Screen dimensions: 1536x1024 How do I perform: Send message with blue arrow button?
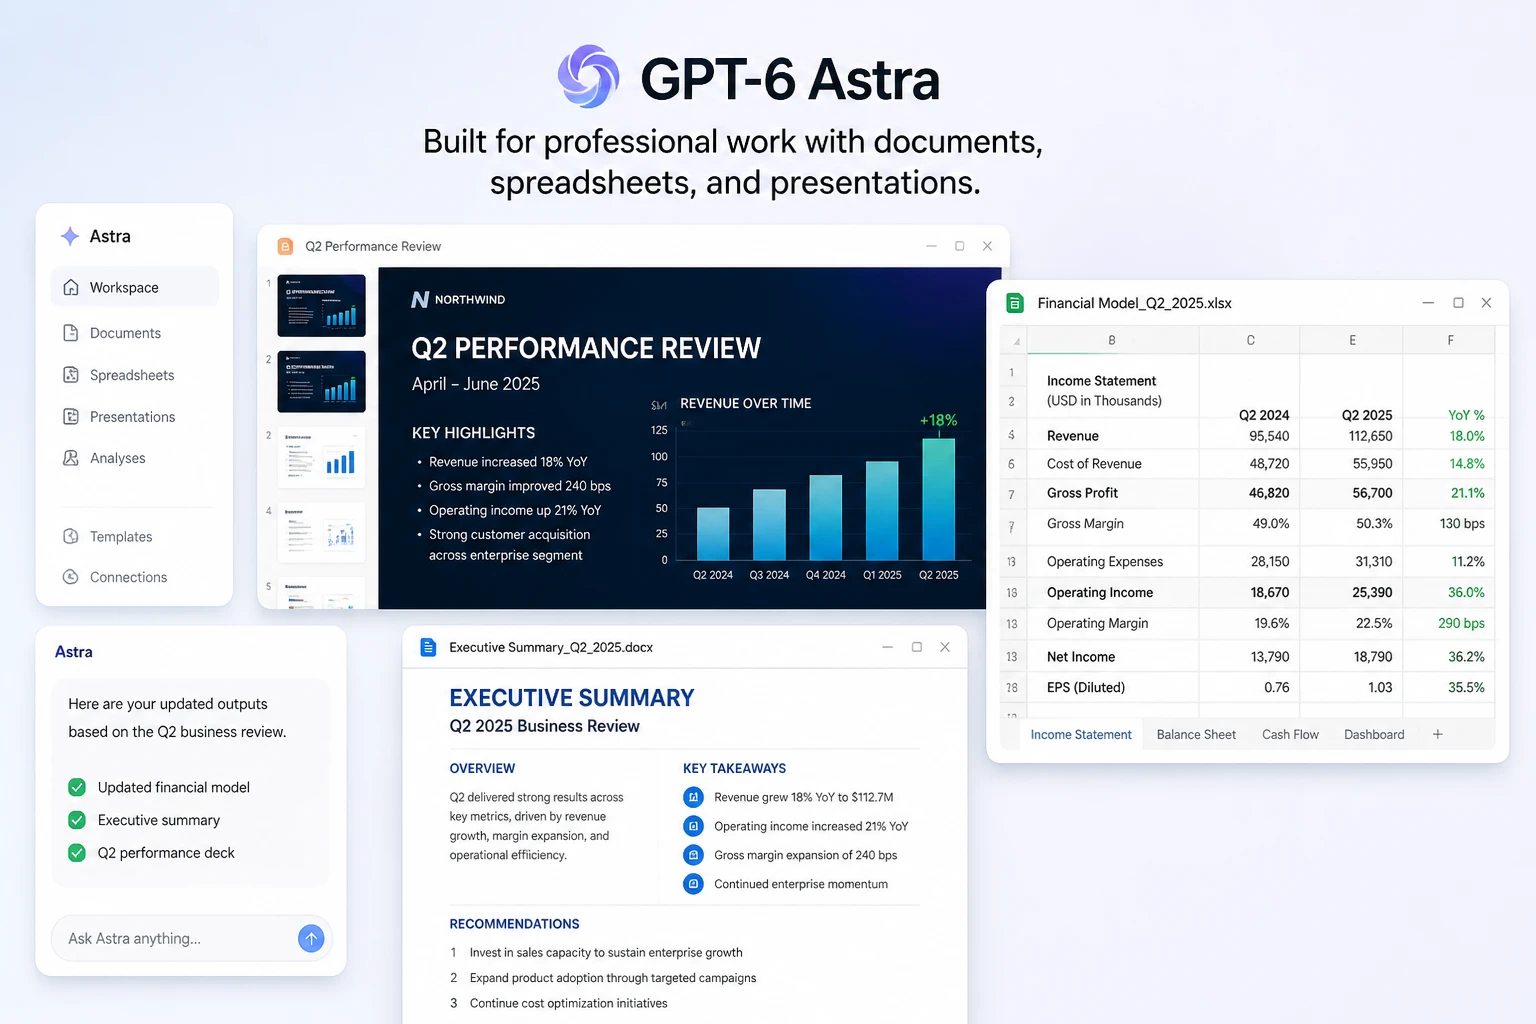[x=311, y=938]
